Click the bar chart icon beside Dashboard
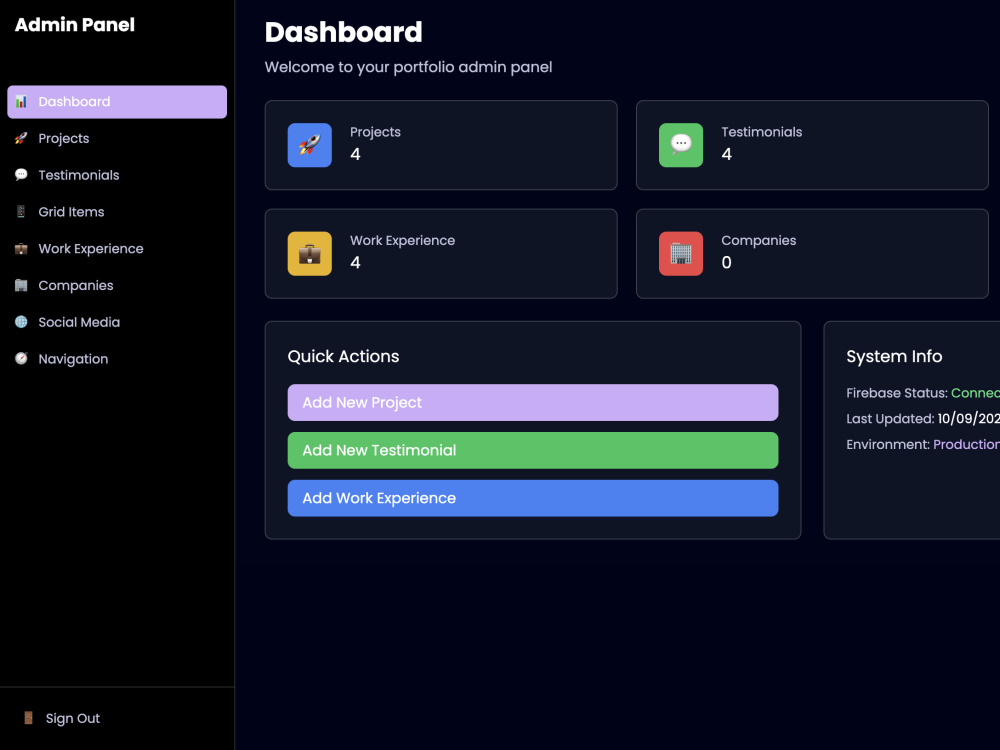 21,101
